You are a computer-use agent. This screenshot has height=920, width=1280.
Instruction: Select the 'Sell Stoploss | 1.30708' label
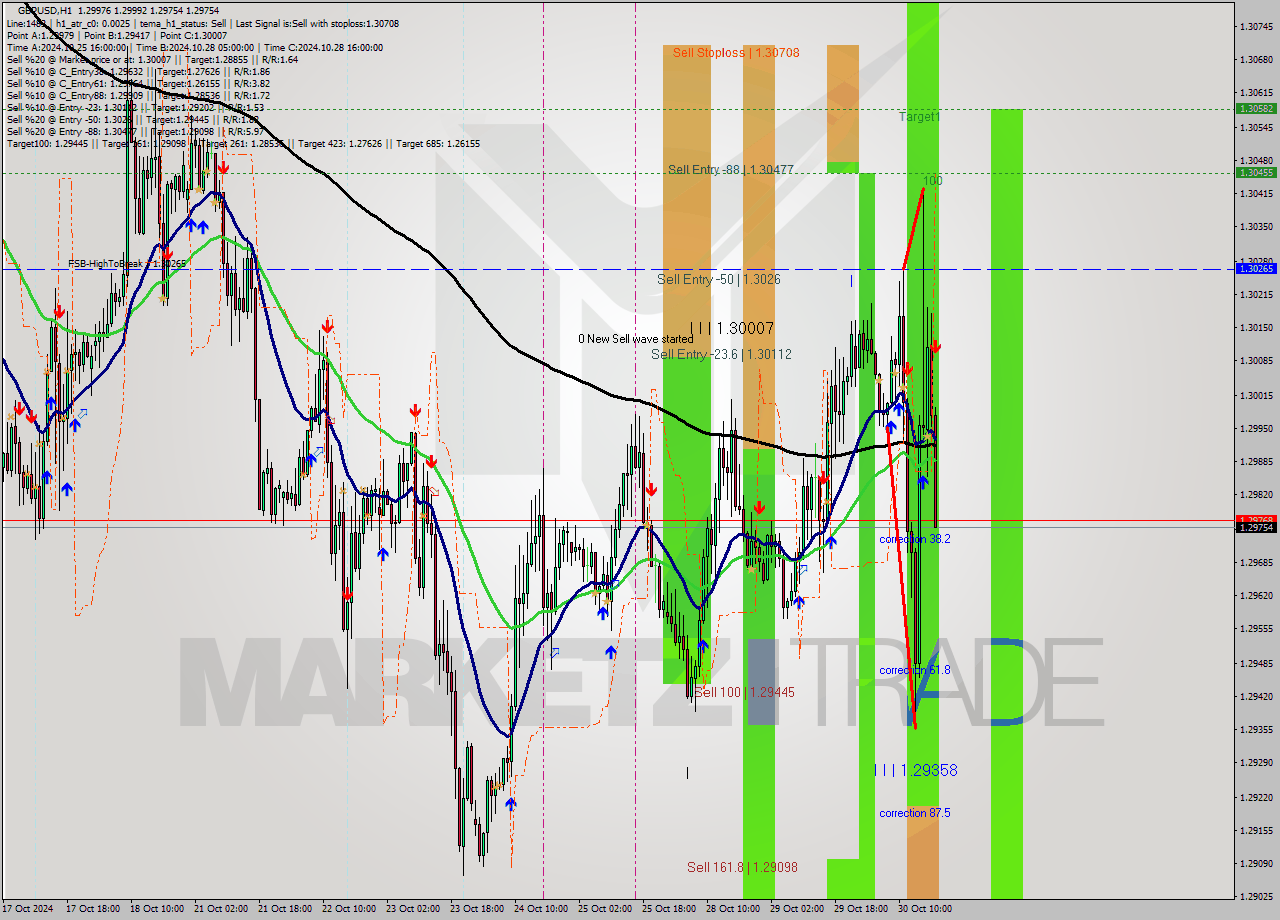(736, 52)
